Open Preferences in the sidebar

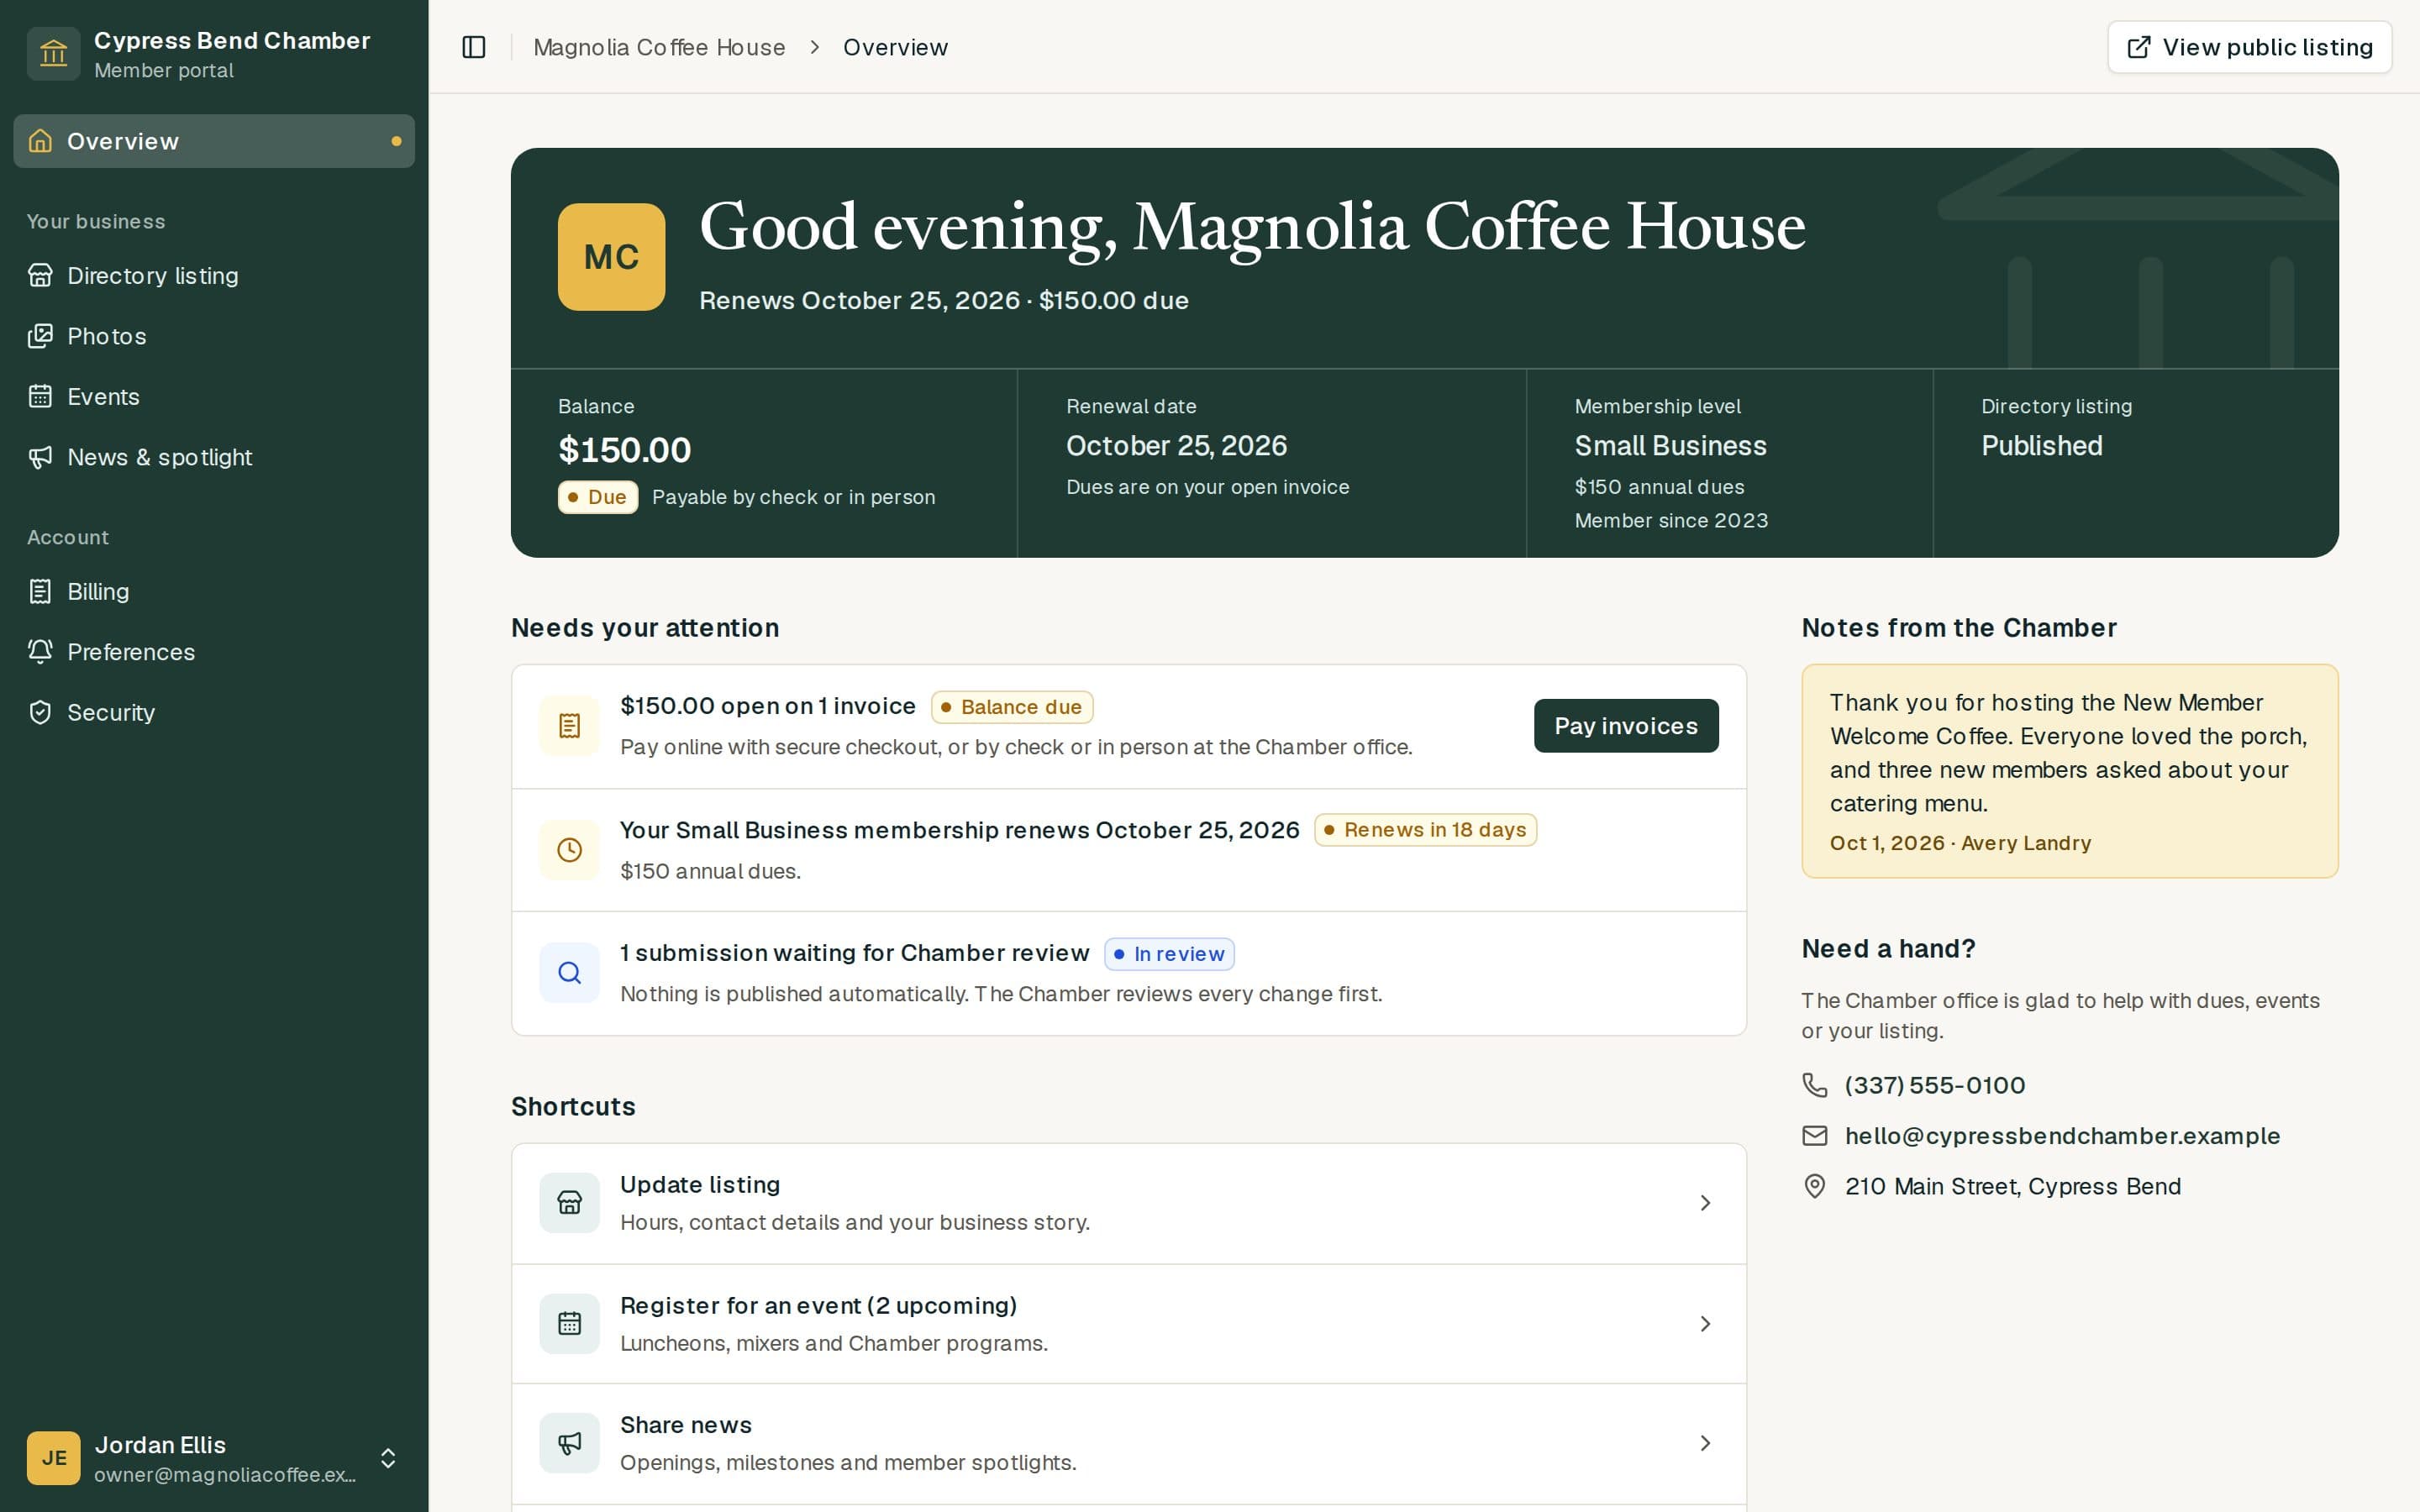(214, 652)
